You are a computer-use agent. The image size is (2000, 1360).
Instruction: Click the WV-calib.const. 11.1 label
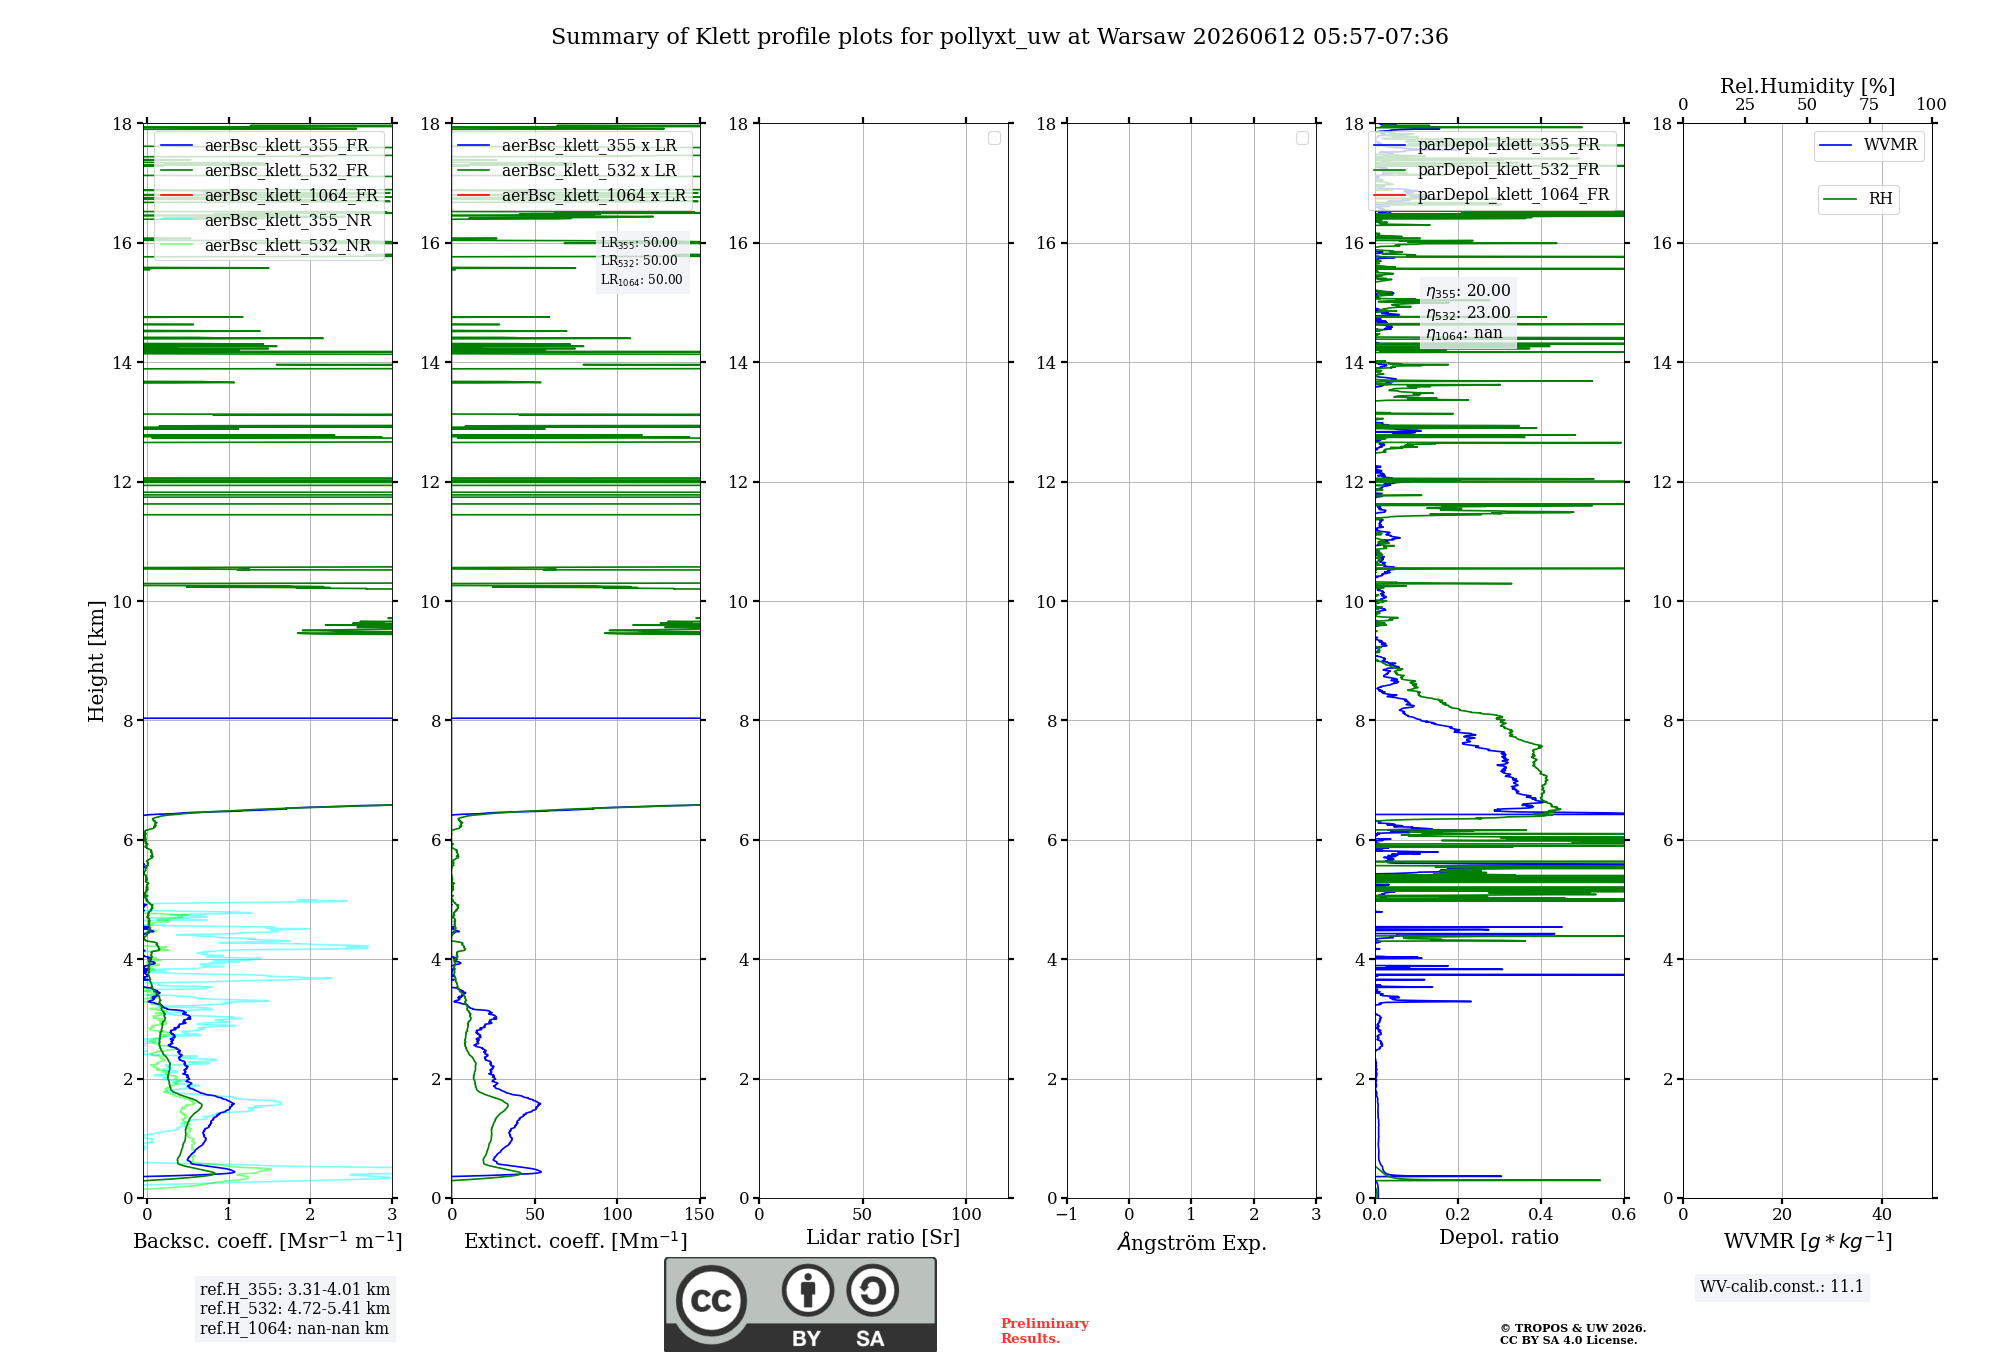coord(1782,1286)
